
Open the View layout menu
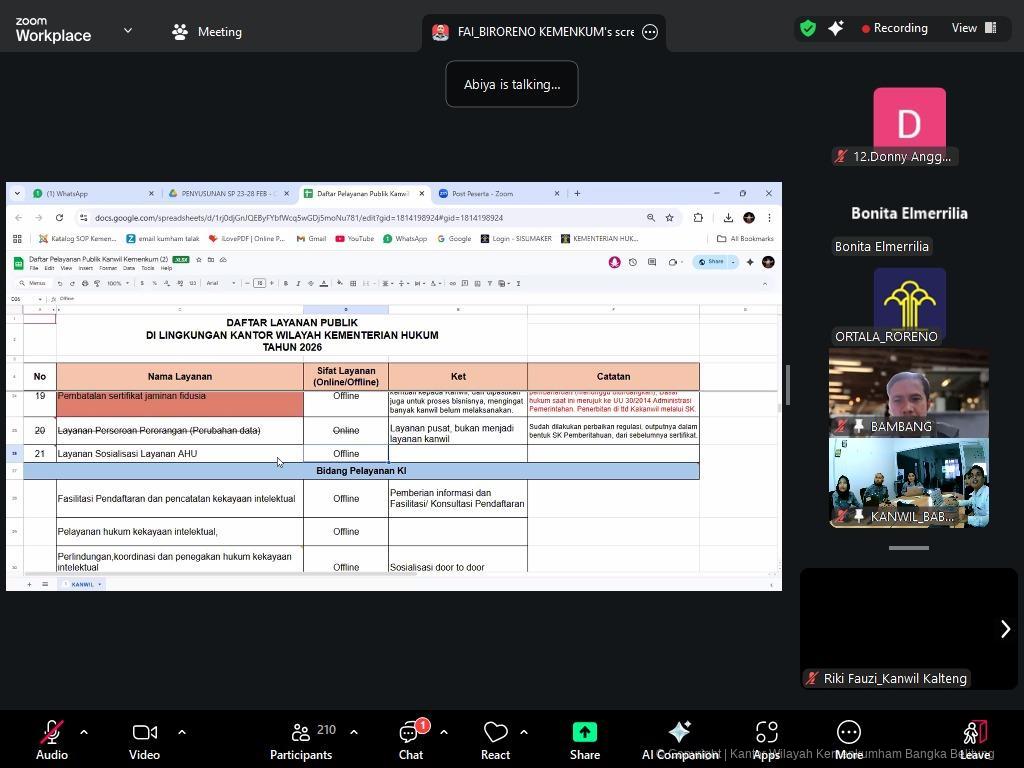[x=974, y=28]
